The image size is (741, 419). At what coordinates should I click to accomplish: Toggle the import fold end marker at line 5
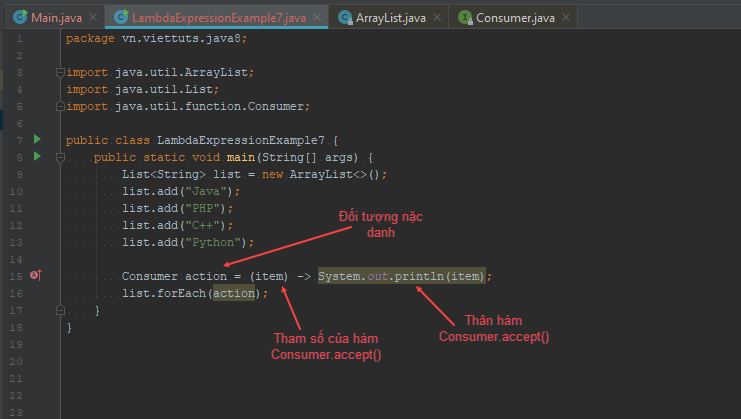(x=60, y=106)
